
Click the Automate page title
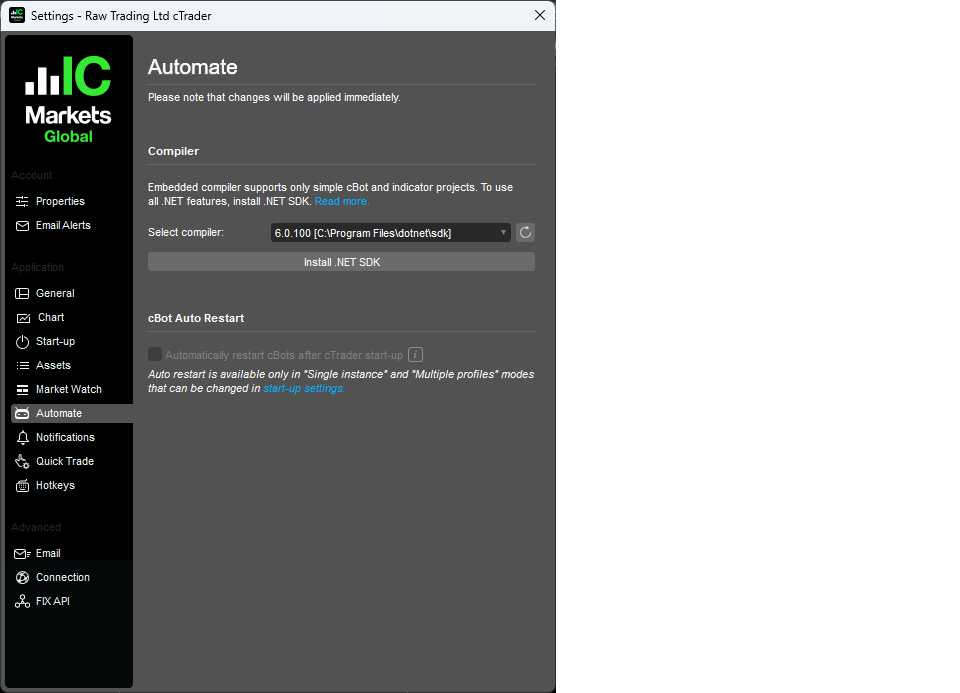click(192, 67)
